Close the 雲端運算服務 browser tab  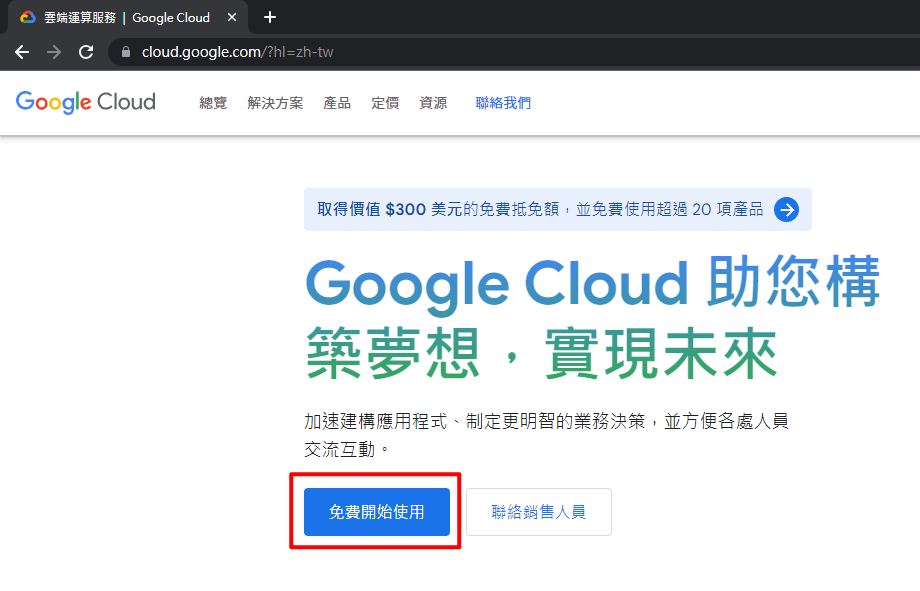click(x=232, y=17)
